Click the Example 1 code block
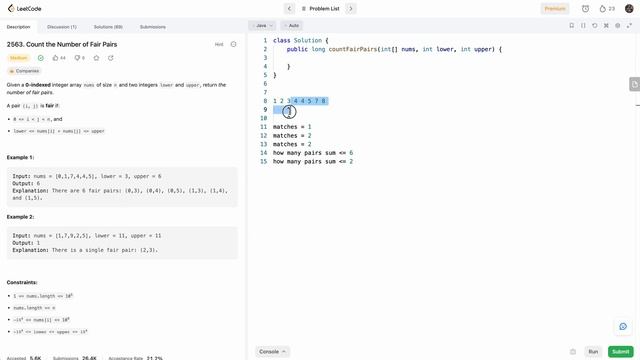This screenshot has height=360, width=640. click(122, 187)
